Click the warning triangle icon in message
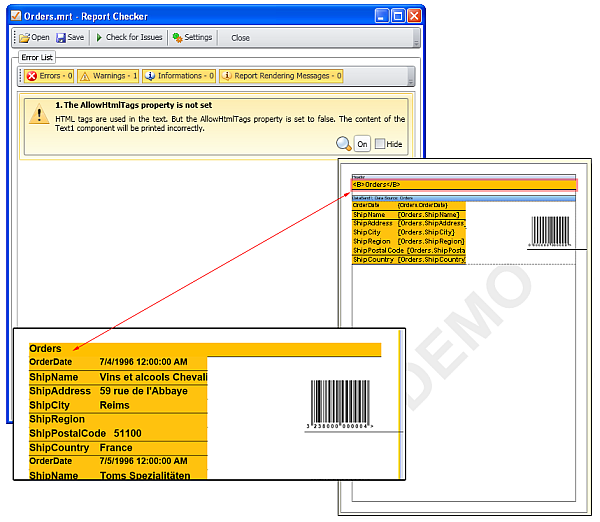The width and height of the screenshot is (600, 522). tap(39, 114)
